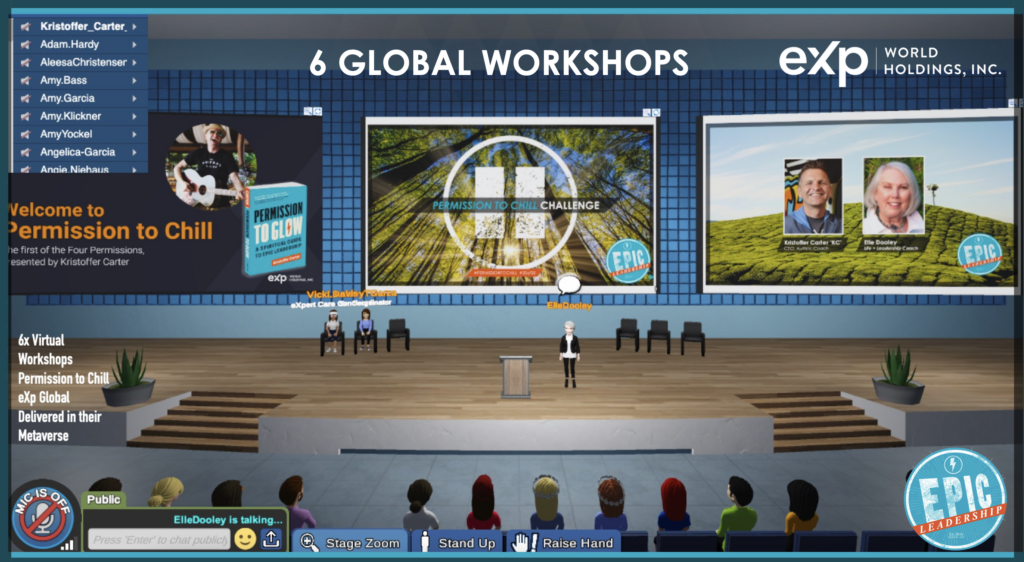Viewport: 1024px width, 562px height.
Task: Expand Amy.Klickner user options arrow
Action: coord(134,116)
